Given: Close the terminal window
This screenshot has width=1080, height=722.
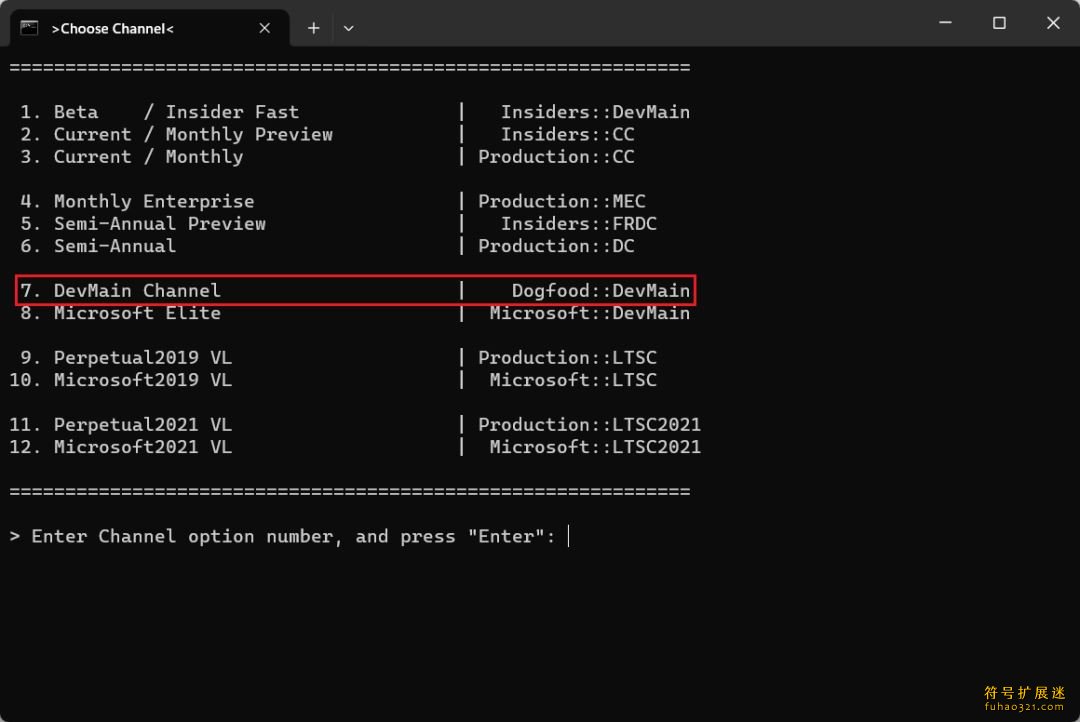Looking at the screenshot, I should click(x=1053, y=23).
